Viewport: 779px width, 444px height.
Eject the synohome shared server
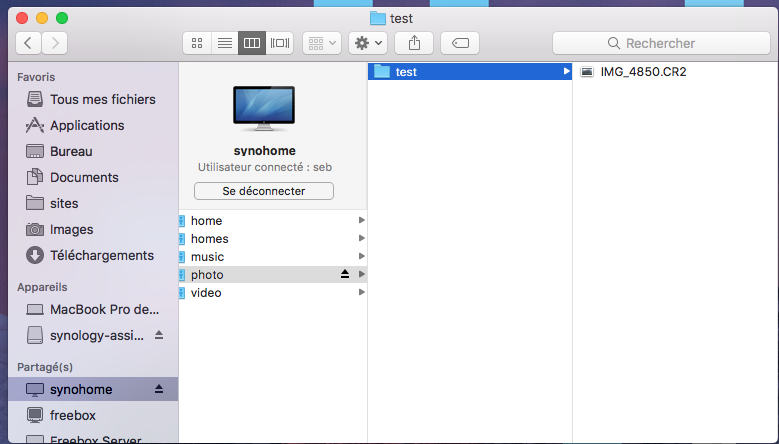[158, 389]
